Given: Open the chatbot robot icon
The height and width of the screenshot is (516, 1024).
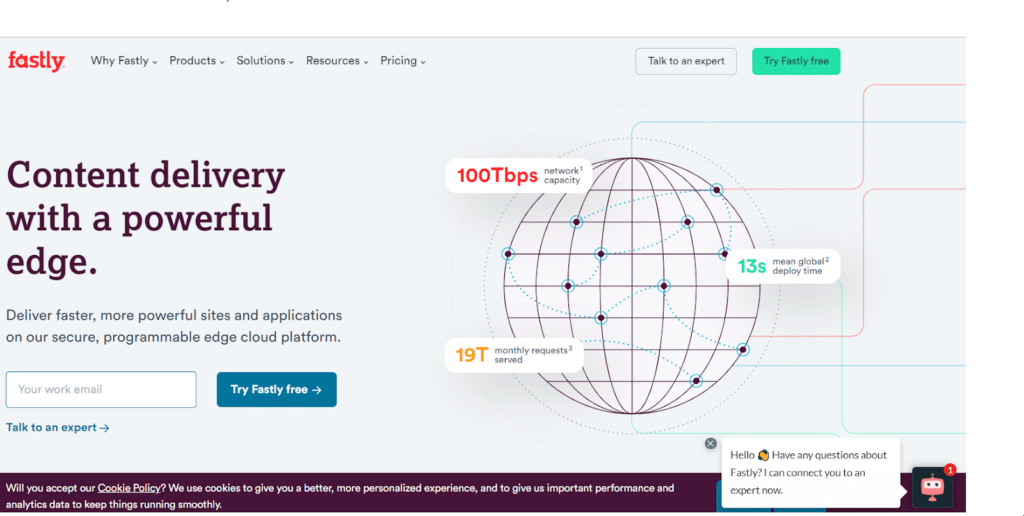Looking at the screenshot, I should (932, 487).
